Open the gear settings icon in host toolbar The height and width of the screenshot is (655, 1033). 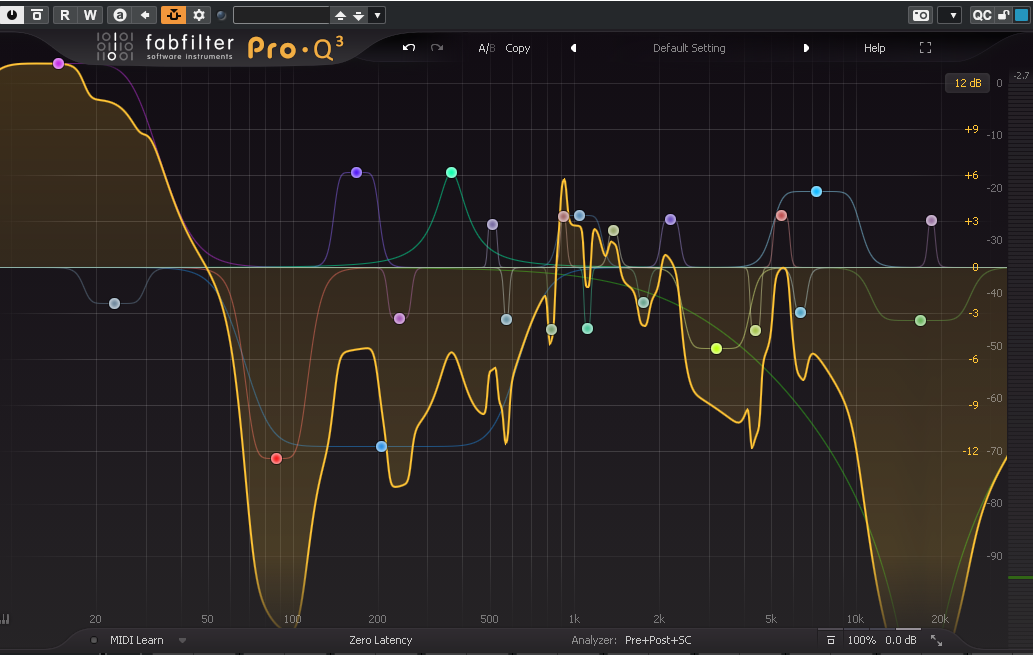click(199, 14)
